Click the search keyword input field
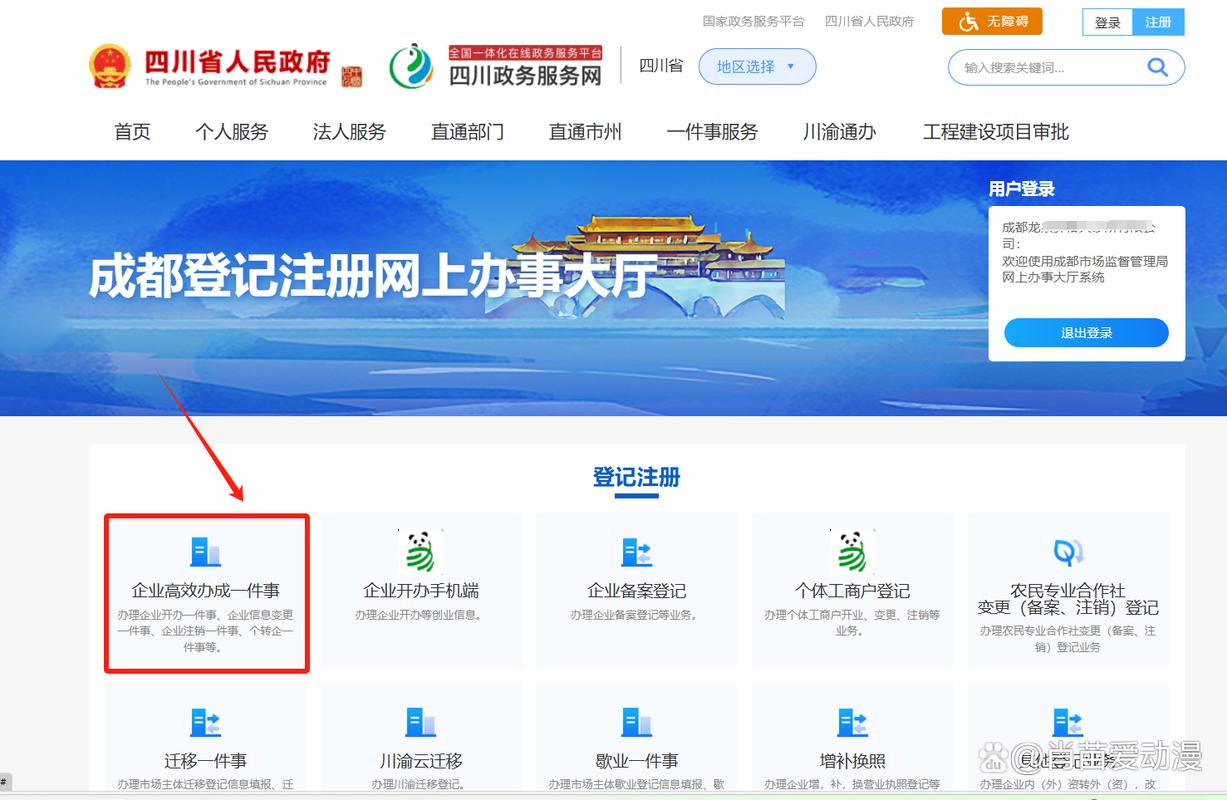 [1045, 68]
